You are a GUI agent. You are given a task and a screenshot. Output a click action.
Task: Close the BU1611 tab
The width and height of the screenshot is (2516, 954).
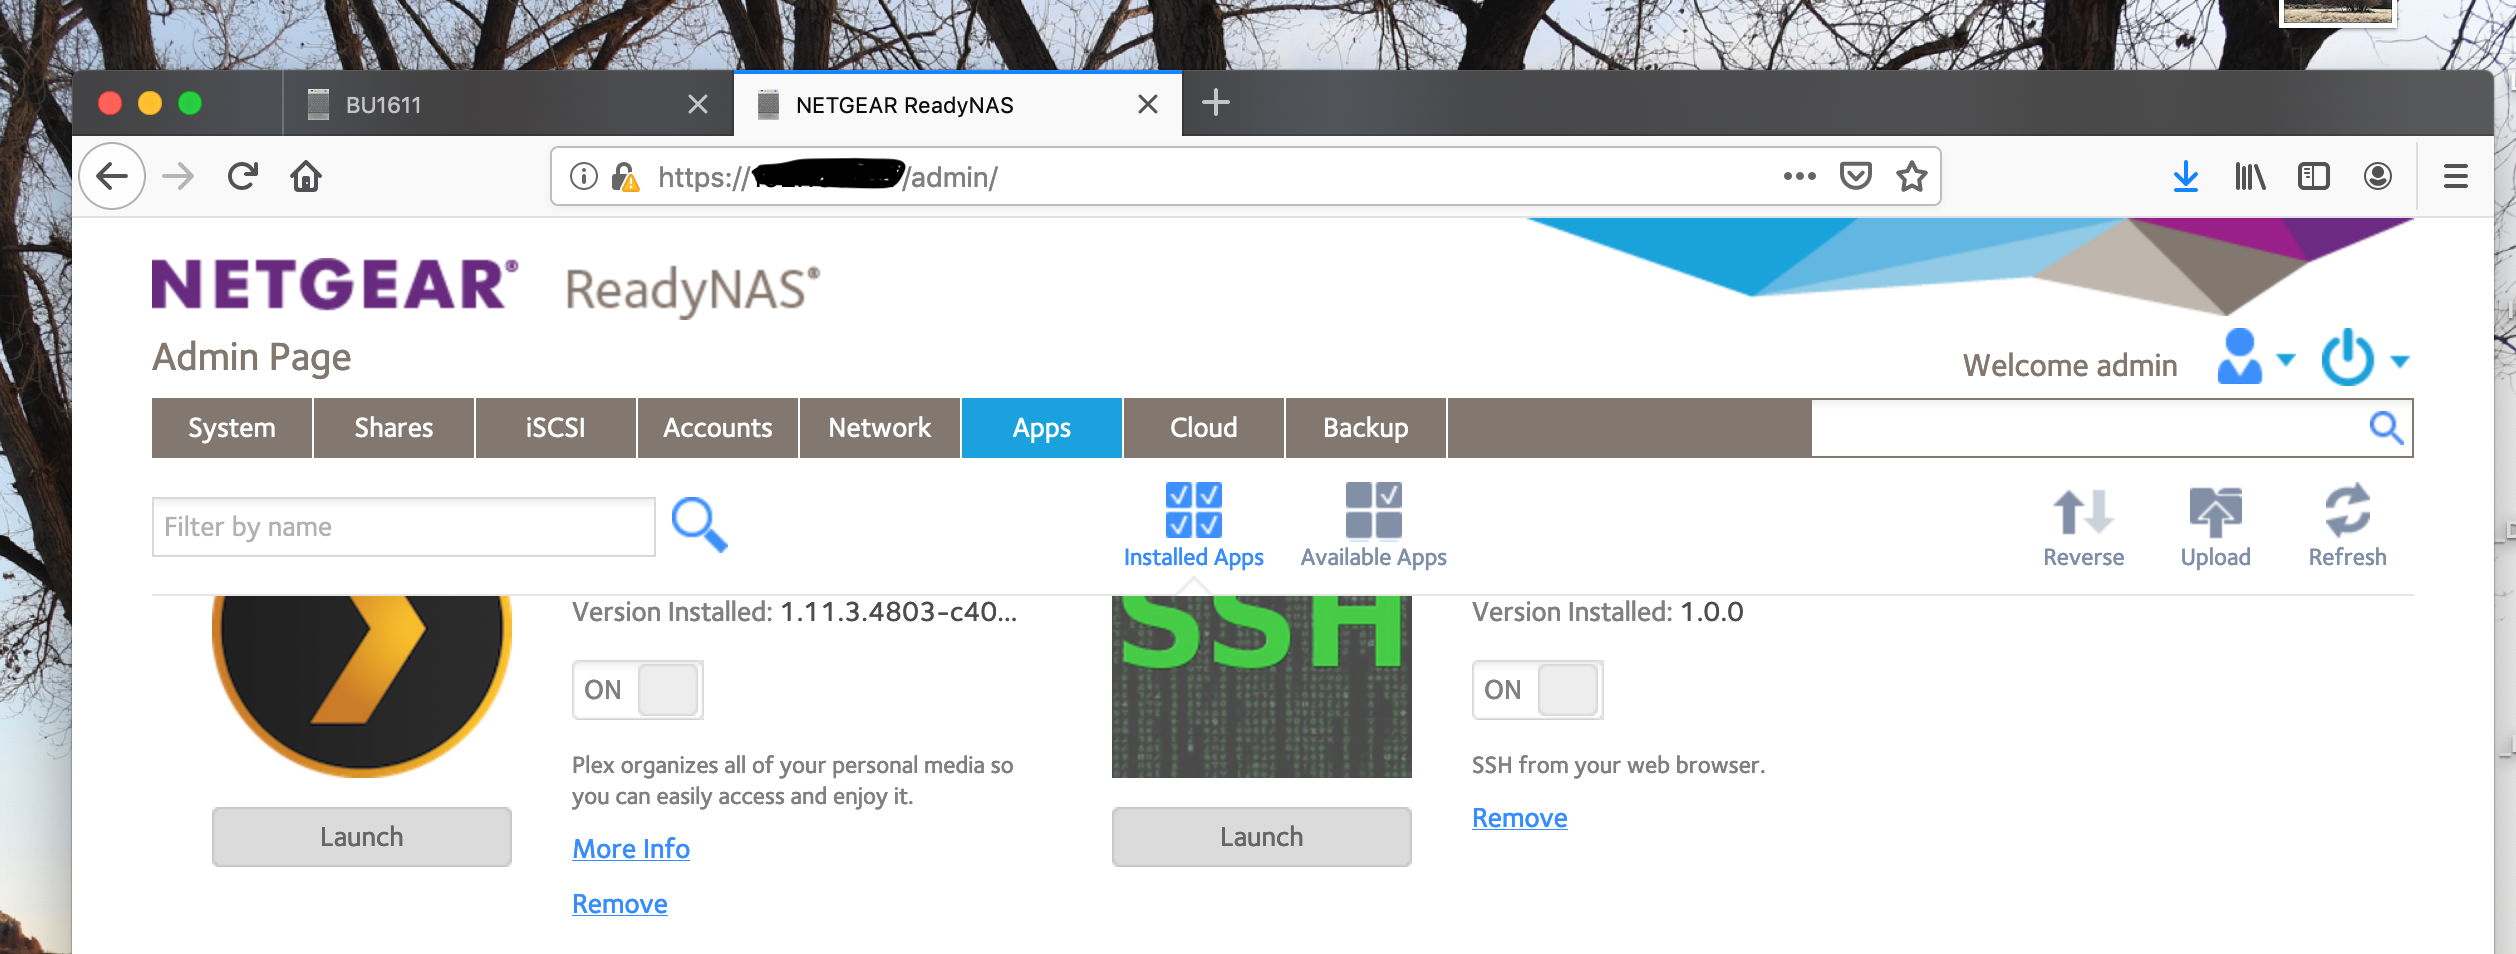tap(698, 104)
